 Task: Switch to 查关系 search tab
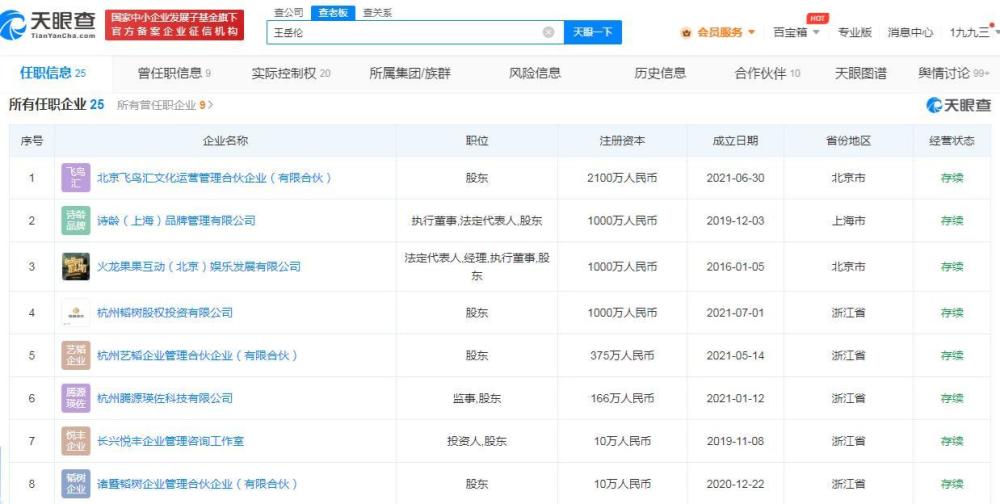pos(378,13)
